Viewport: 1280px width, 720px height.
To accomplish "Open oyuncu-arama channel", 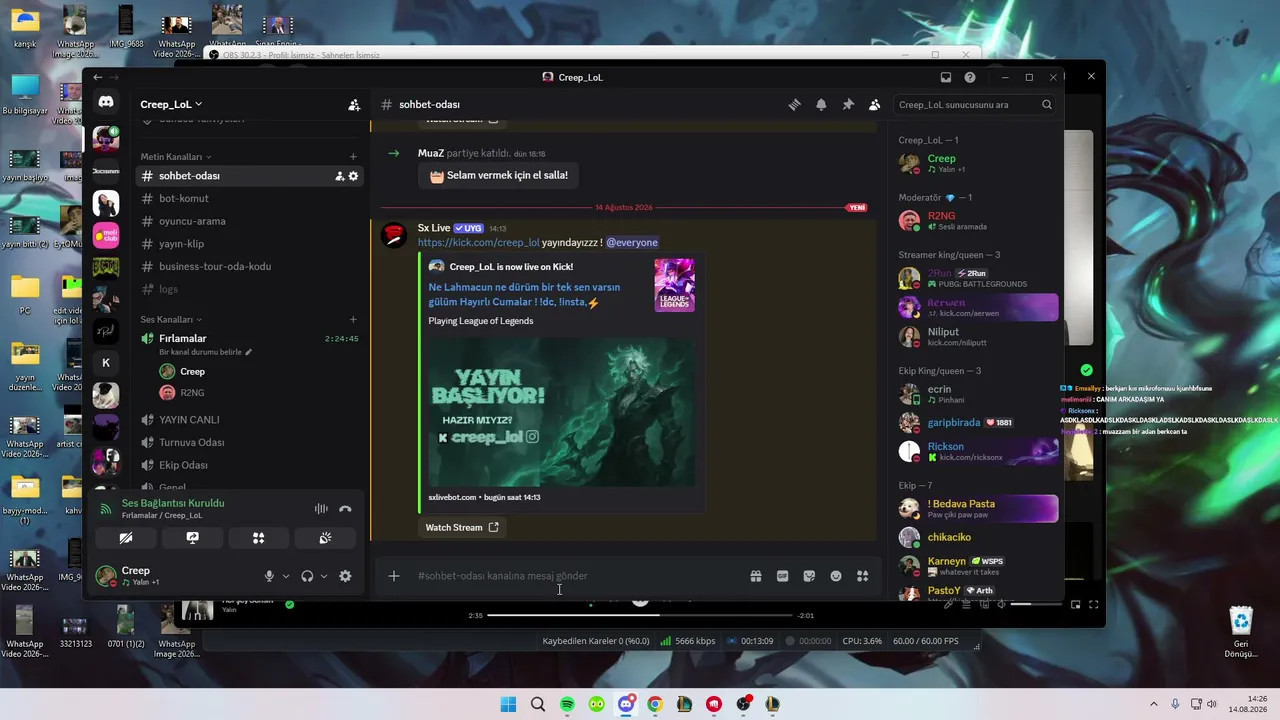I will click(x=249, y=221).
